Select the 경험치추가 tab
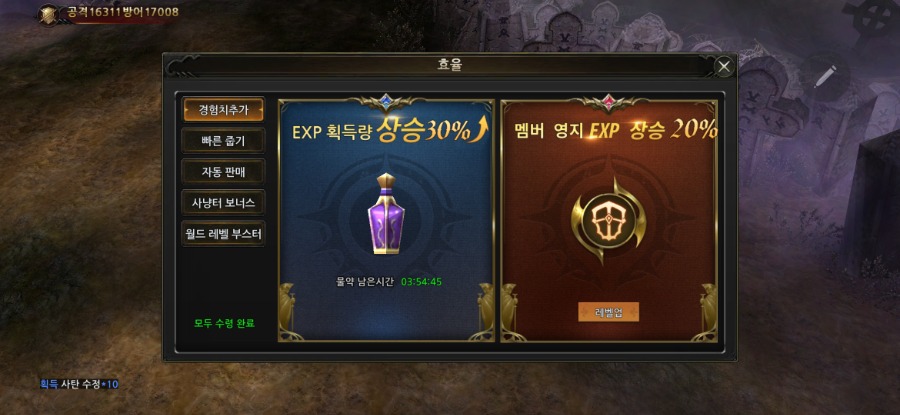The height and width of the screenshot is (415, 900). click(223, 109)
